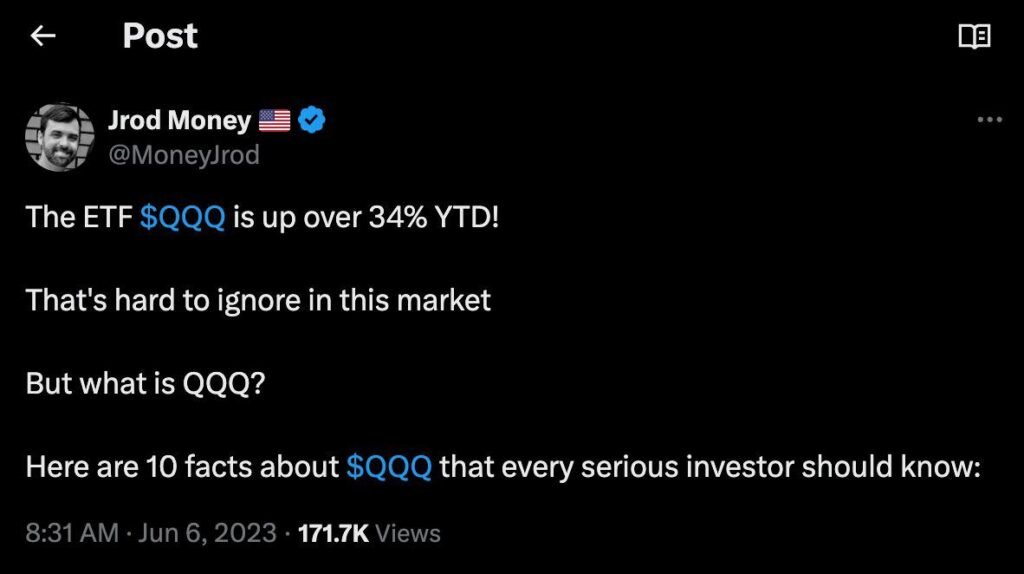The width and height of the screenshot is (1024, 574).
Task: Click the back arrow icon
Action: point(42,36)
